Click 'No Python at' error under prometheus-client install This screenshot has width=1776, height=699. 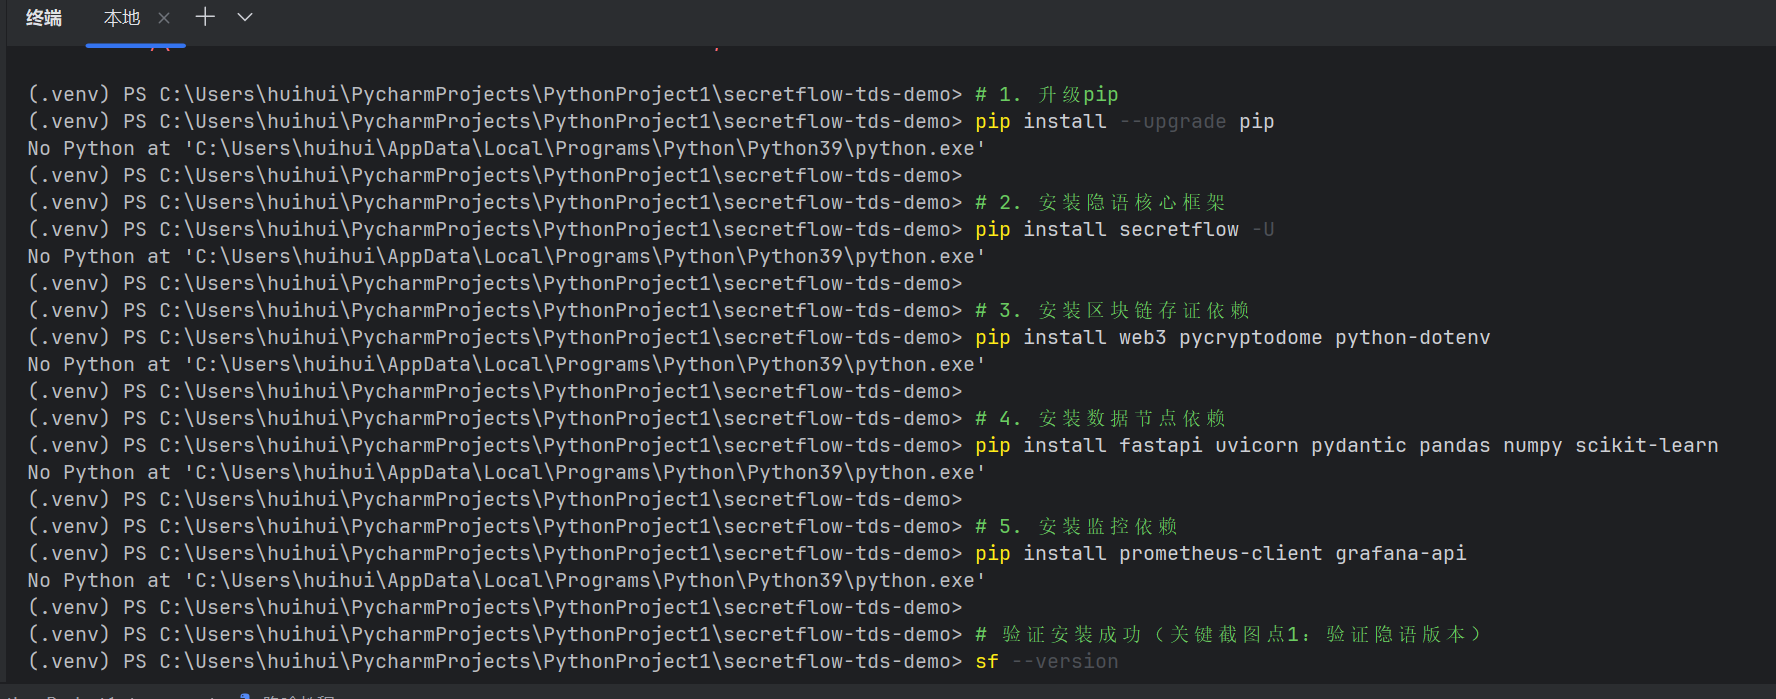506,580
